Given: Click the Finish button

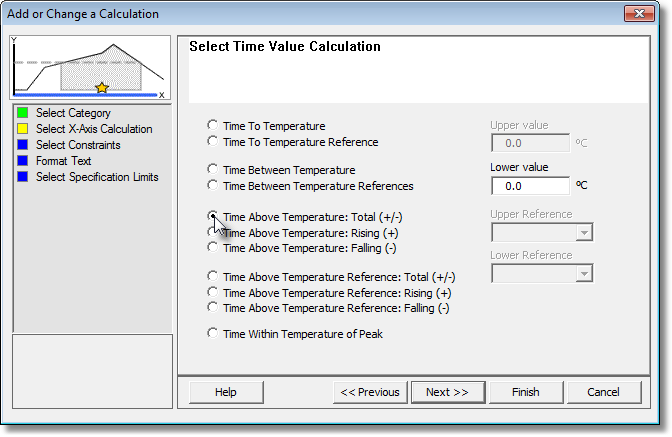Looking at the screenshot, I should point(526,392).
